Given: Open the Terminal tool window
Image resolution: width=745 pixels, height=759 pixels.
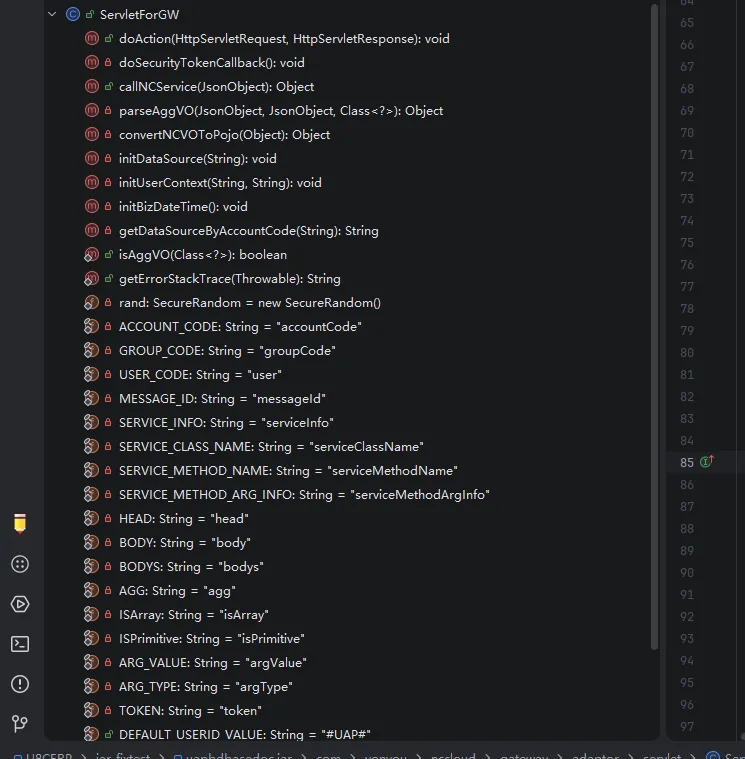Looking at the screenshot, I should tap(20, 644).
